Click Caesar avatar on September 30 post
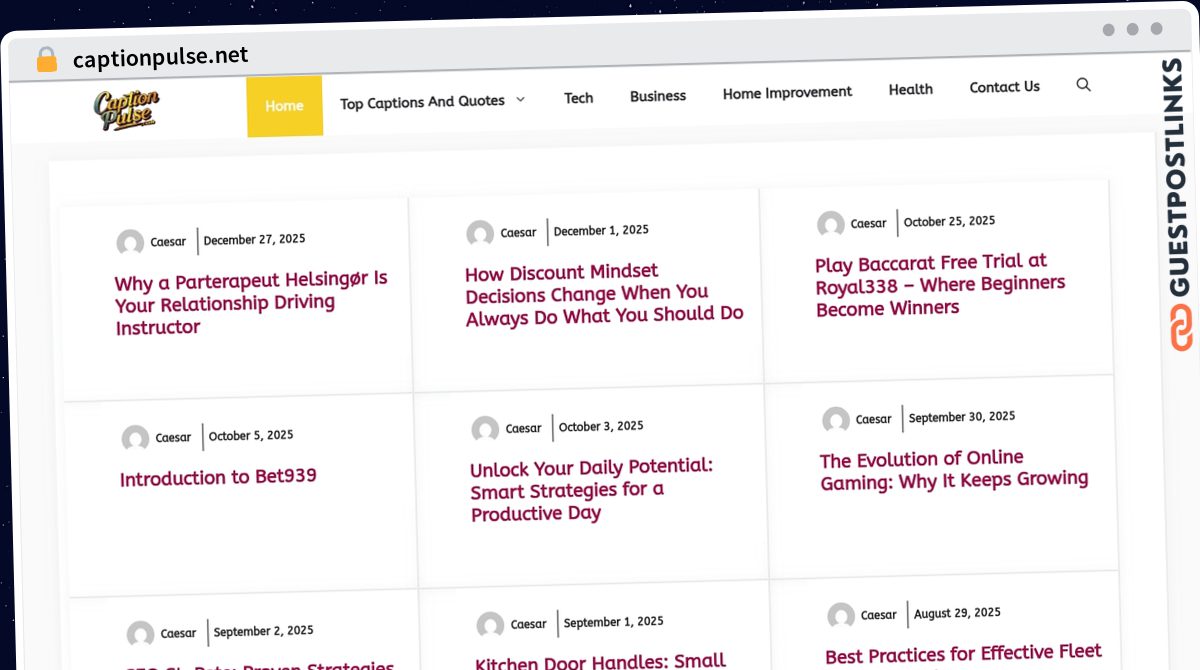 point(836,421)
